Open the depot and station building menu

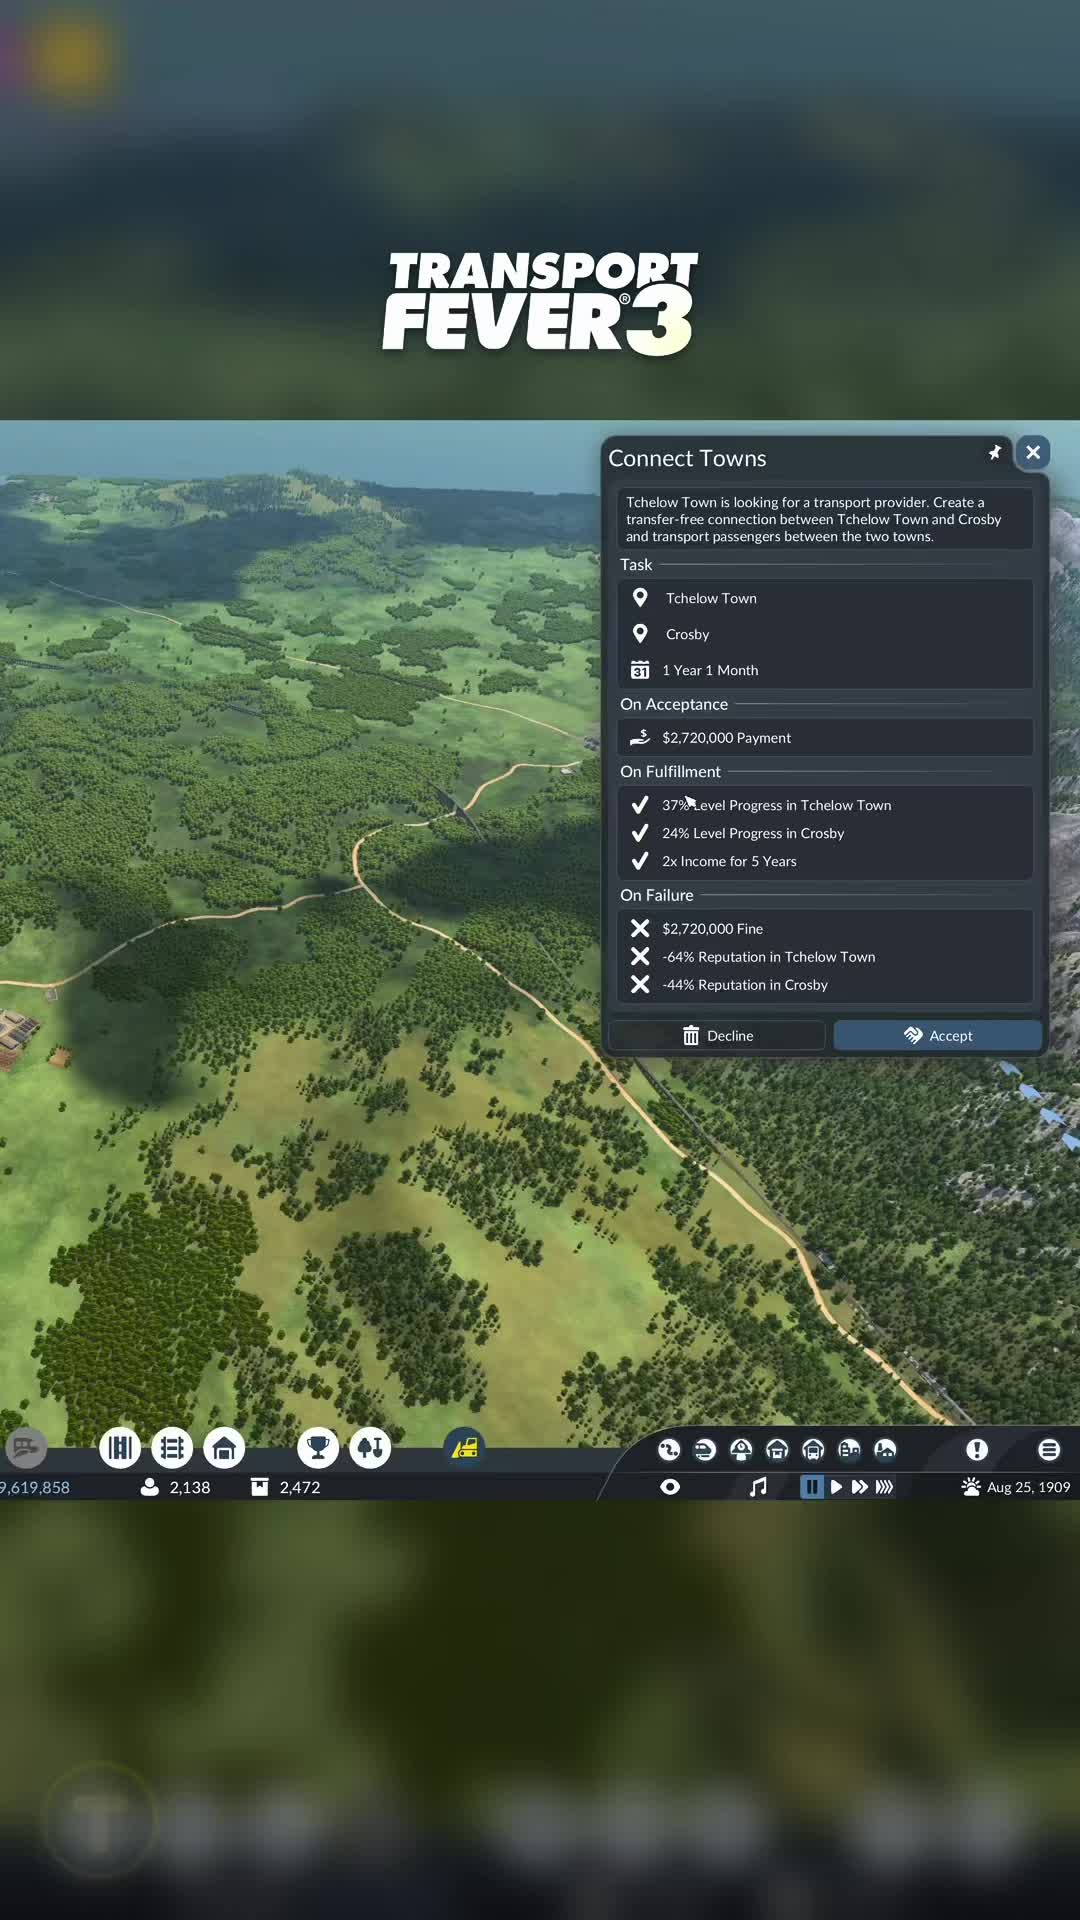pos(224,1447)
